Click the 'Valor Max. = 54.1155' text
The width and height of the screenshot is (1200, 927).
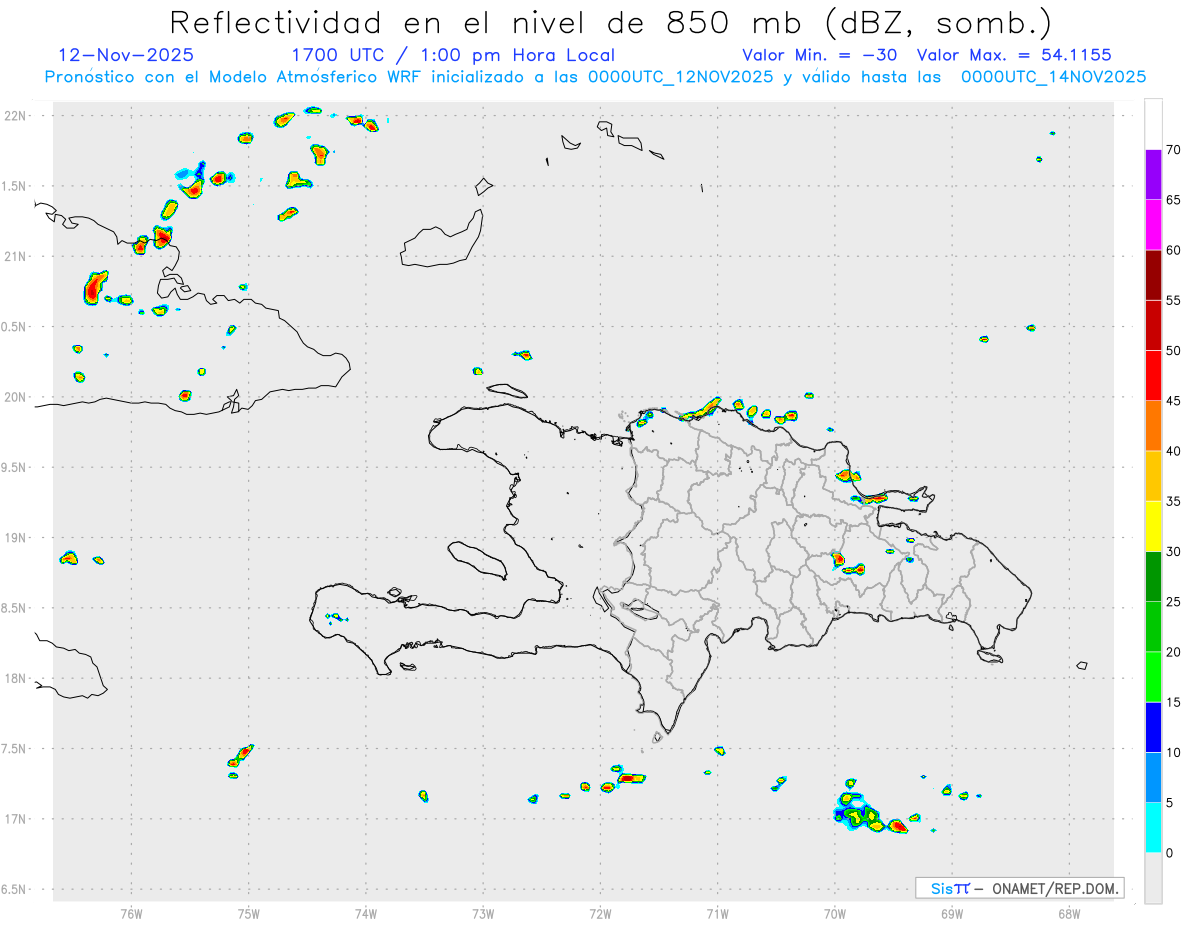(1014, 55)
